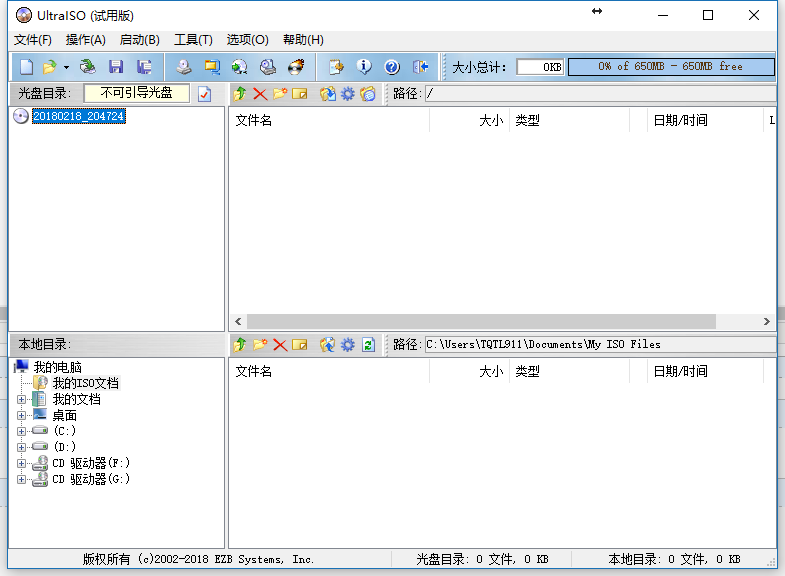Open the 工具(T) menu
This screenshot has height=576, width=785.
[x=193, y=40]
